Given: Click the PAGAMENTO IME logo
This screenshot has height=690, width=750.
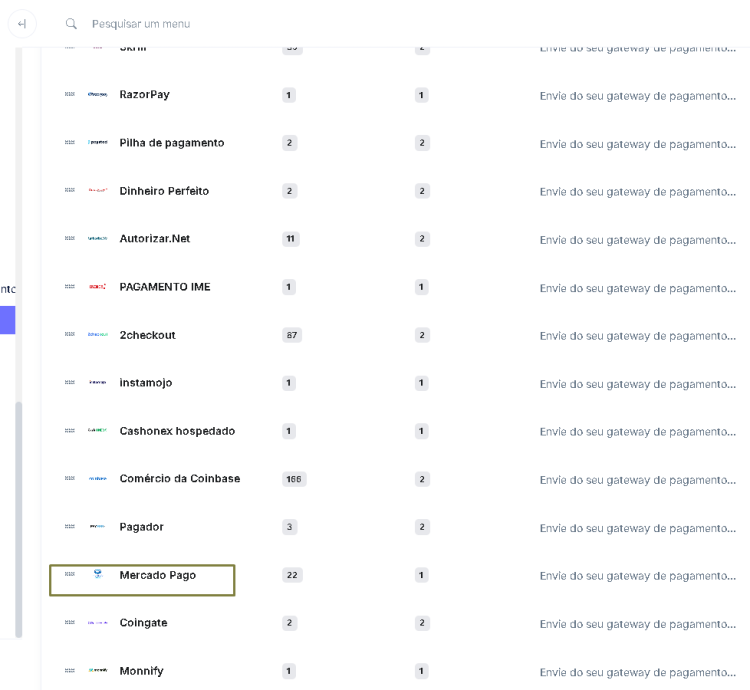Looking at the screenshot, I should click(x=98, y=287).
